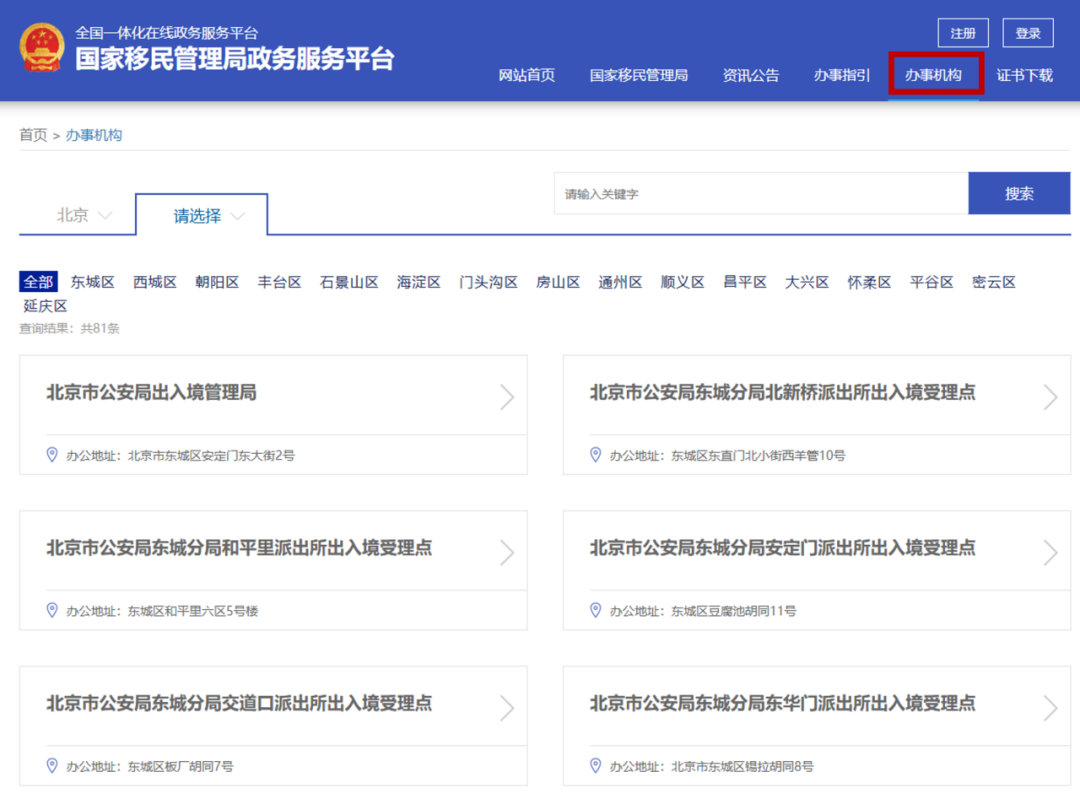Click address text 东城区豆腐池胡同11号
1080x799 pixels.
(x=734, y=611)
